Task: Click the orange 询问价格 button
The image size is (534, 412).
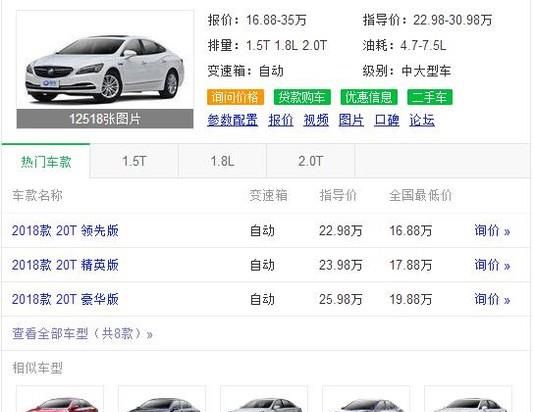Action: [235, 97]
